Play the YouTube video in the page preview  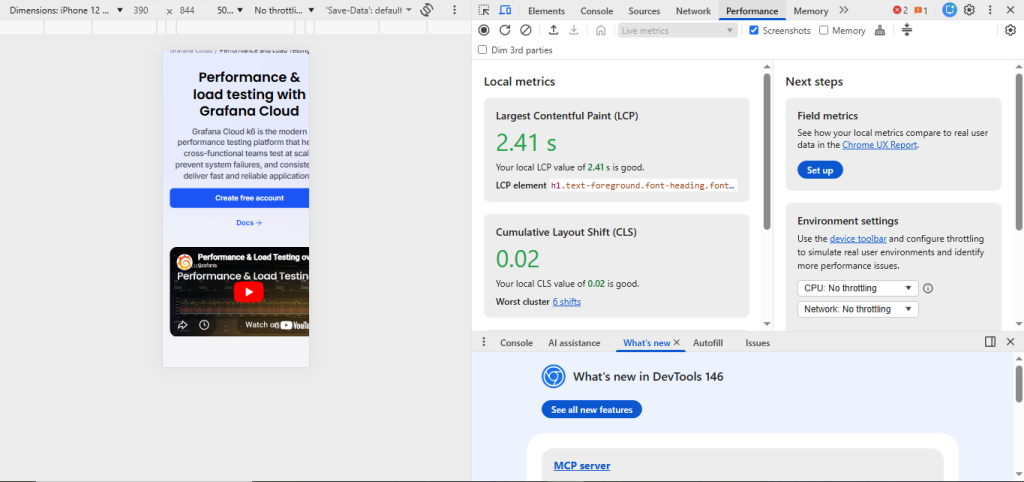[248, 292]
